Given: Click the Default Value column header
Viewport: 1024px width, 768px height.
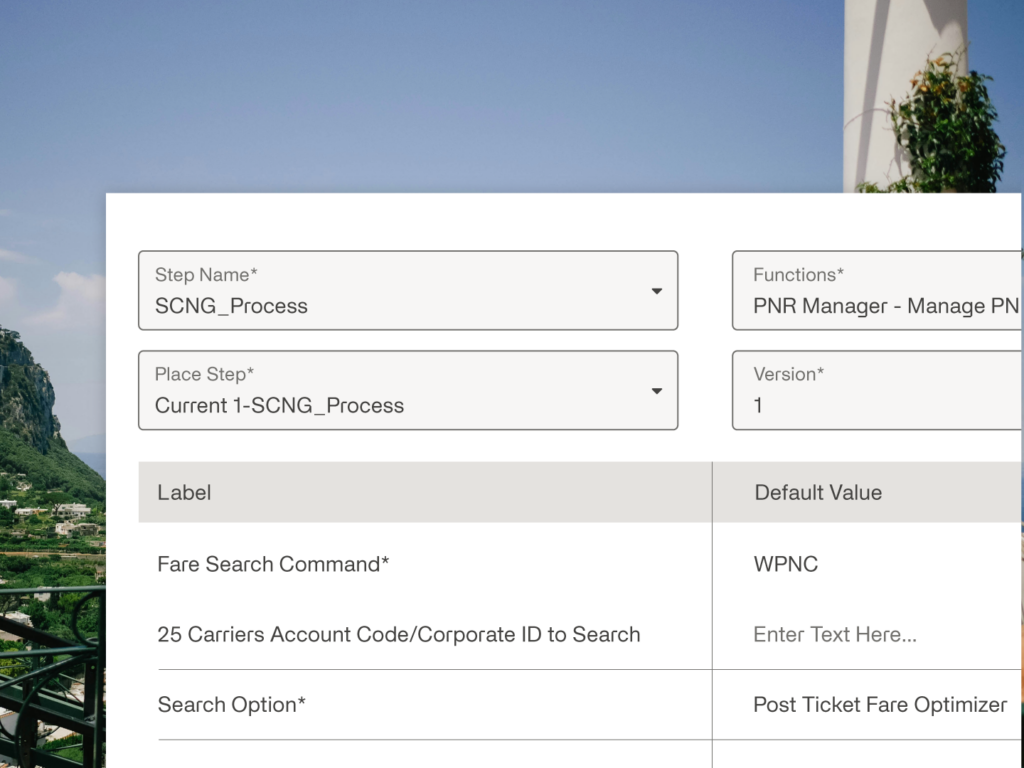Looking at the screenshot, I should [x=818, y=492].
